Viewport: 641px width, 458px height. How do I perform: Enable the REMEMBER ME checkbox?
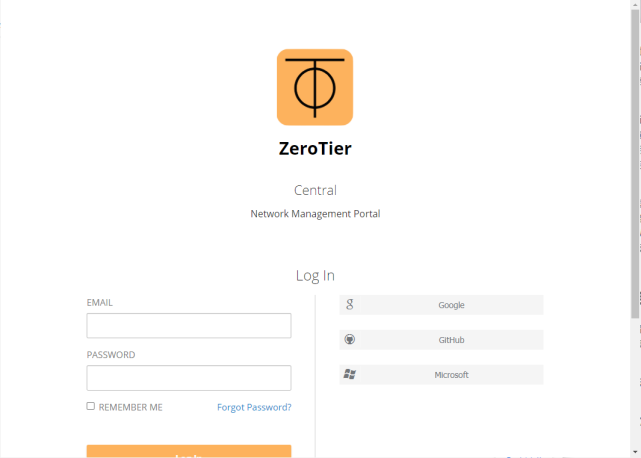point(91,406)
